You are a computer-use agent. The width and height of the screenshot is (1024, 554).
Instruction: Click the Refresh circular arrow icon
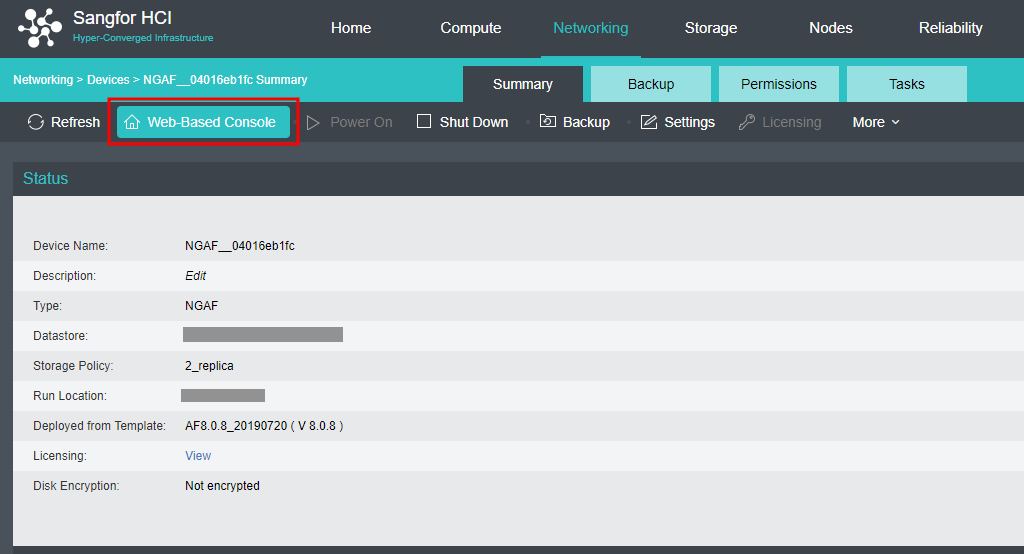[36, 122]
